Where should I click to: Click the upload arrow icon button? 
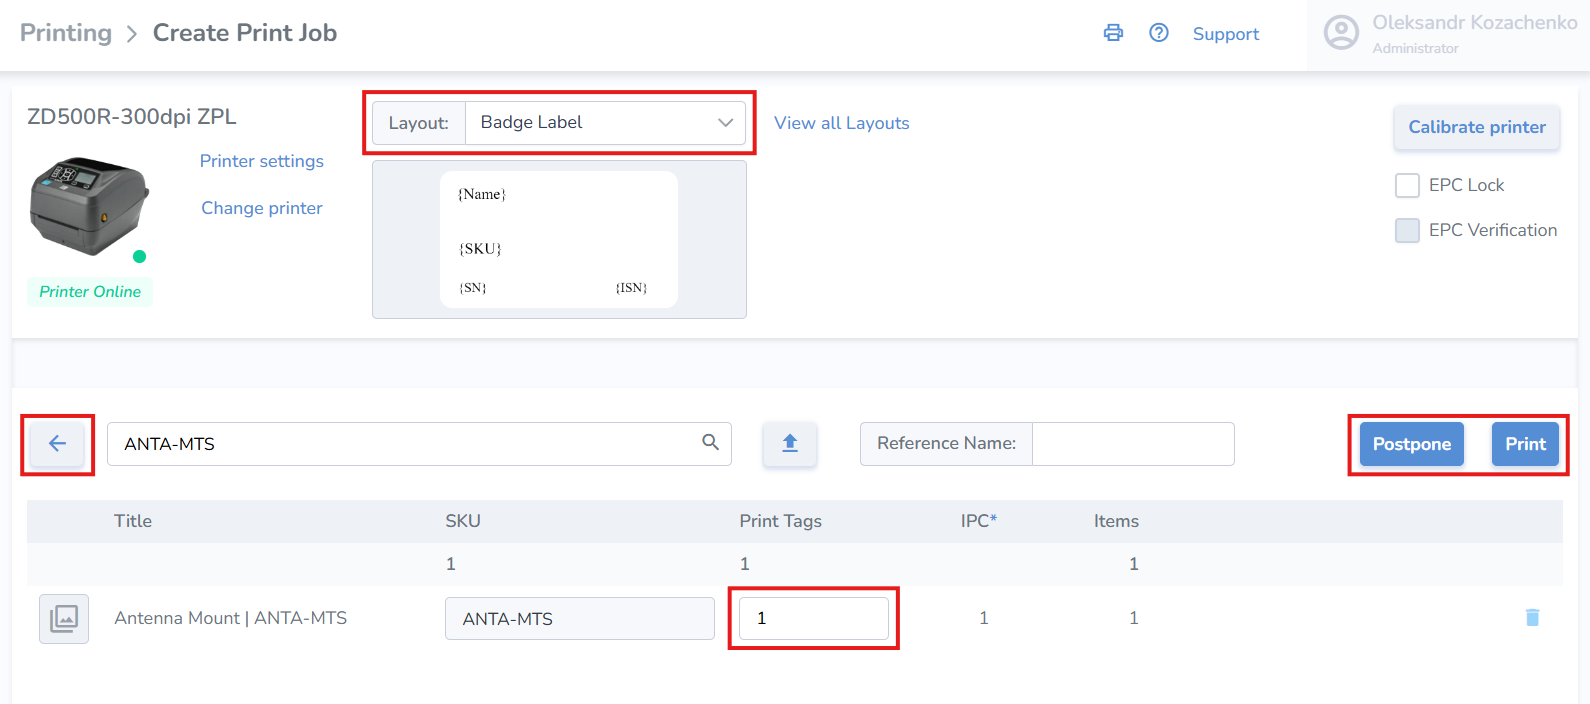790,444
